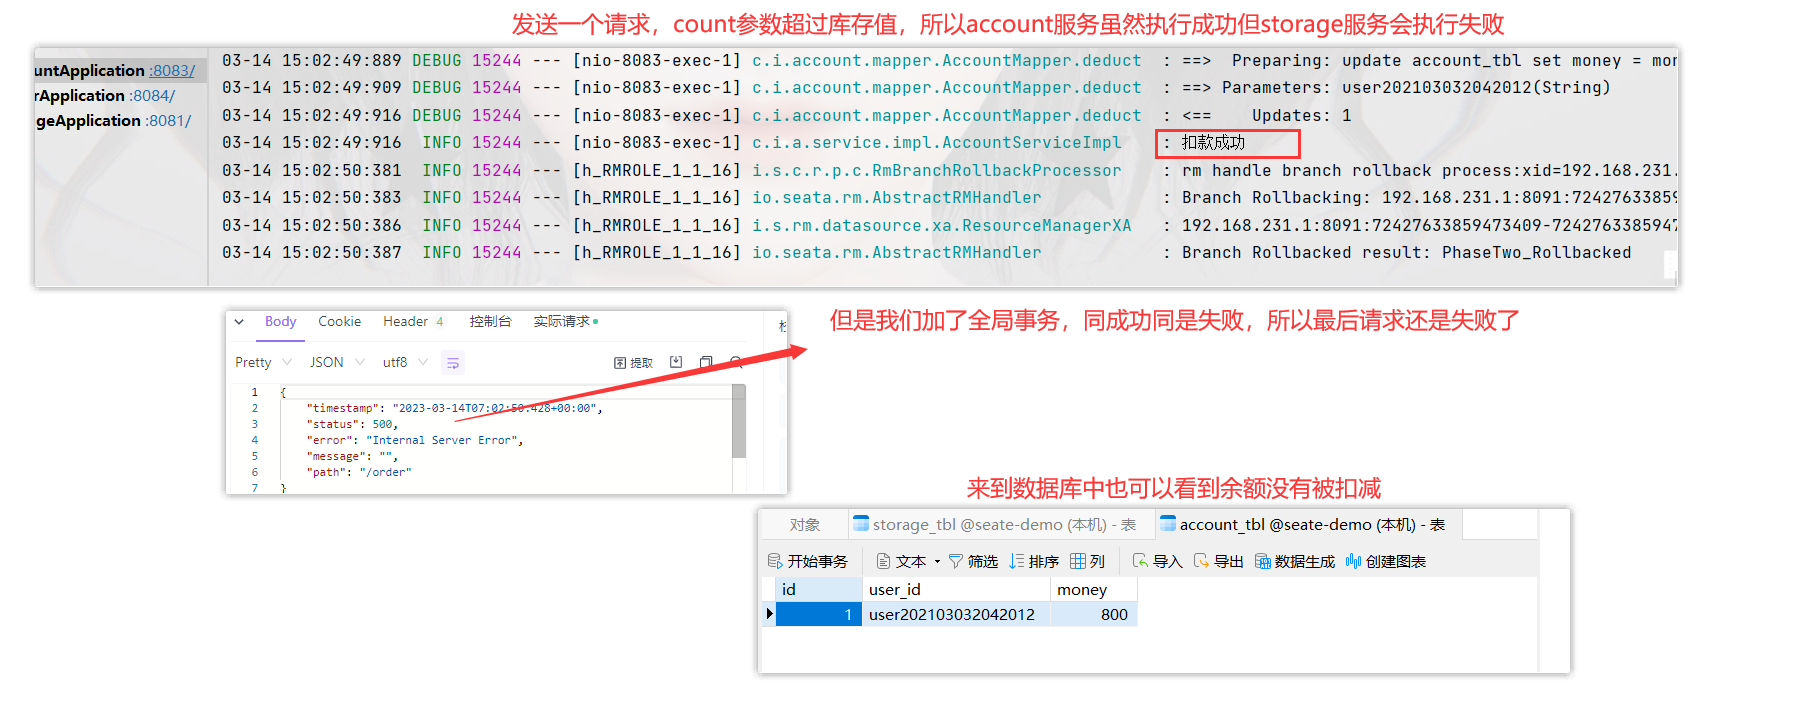Click the 筛选 filter funnel button
The image size is (1803, 722).
coord(973,561)
